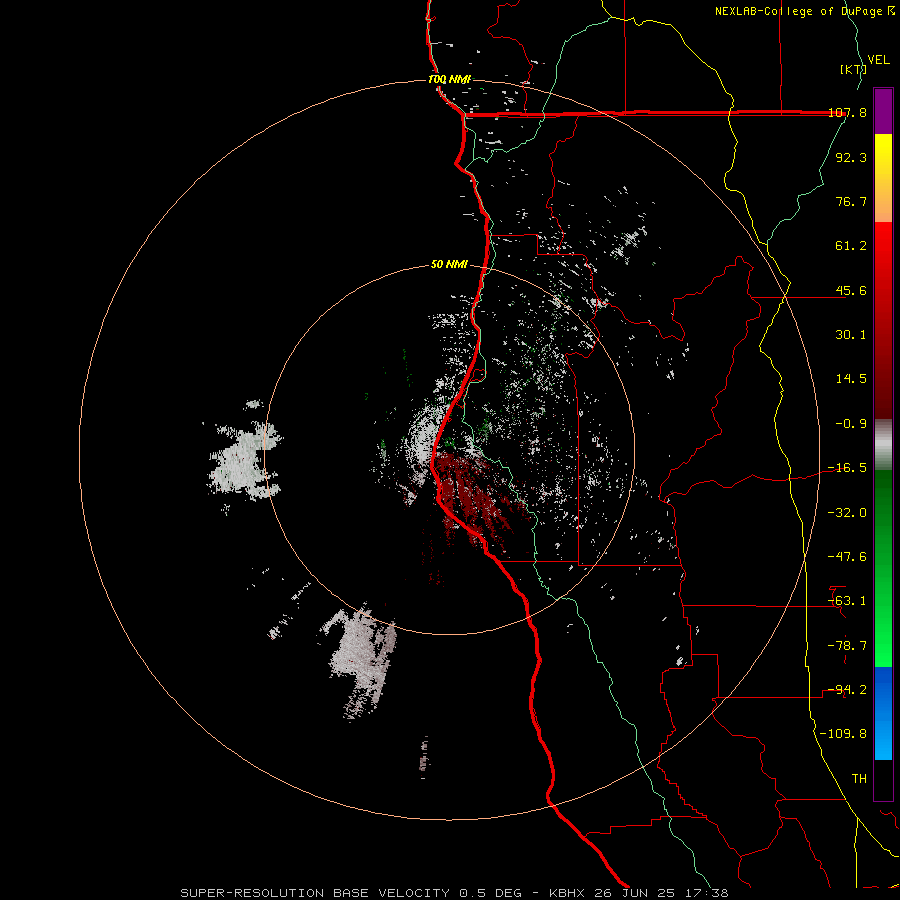Image resolution: width=900 pixels, height=900 pixels.
Task: Select the -63.1 legend value
Action: [x=847, y=601]
